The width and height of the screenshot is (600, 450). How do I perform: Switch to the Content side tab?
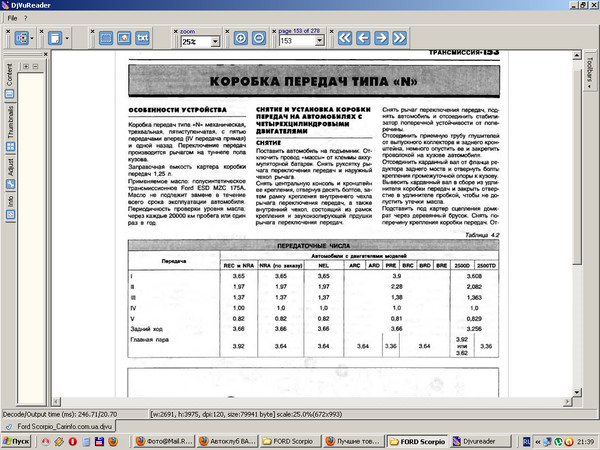click(x=10, y=82)
